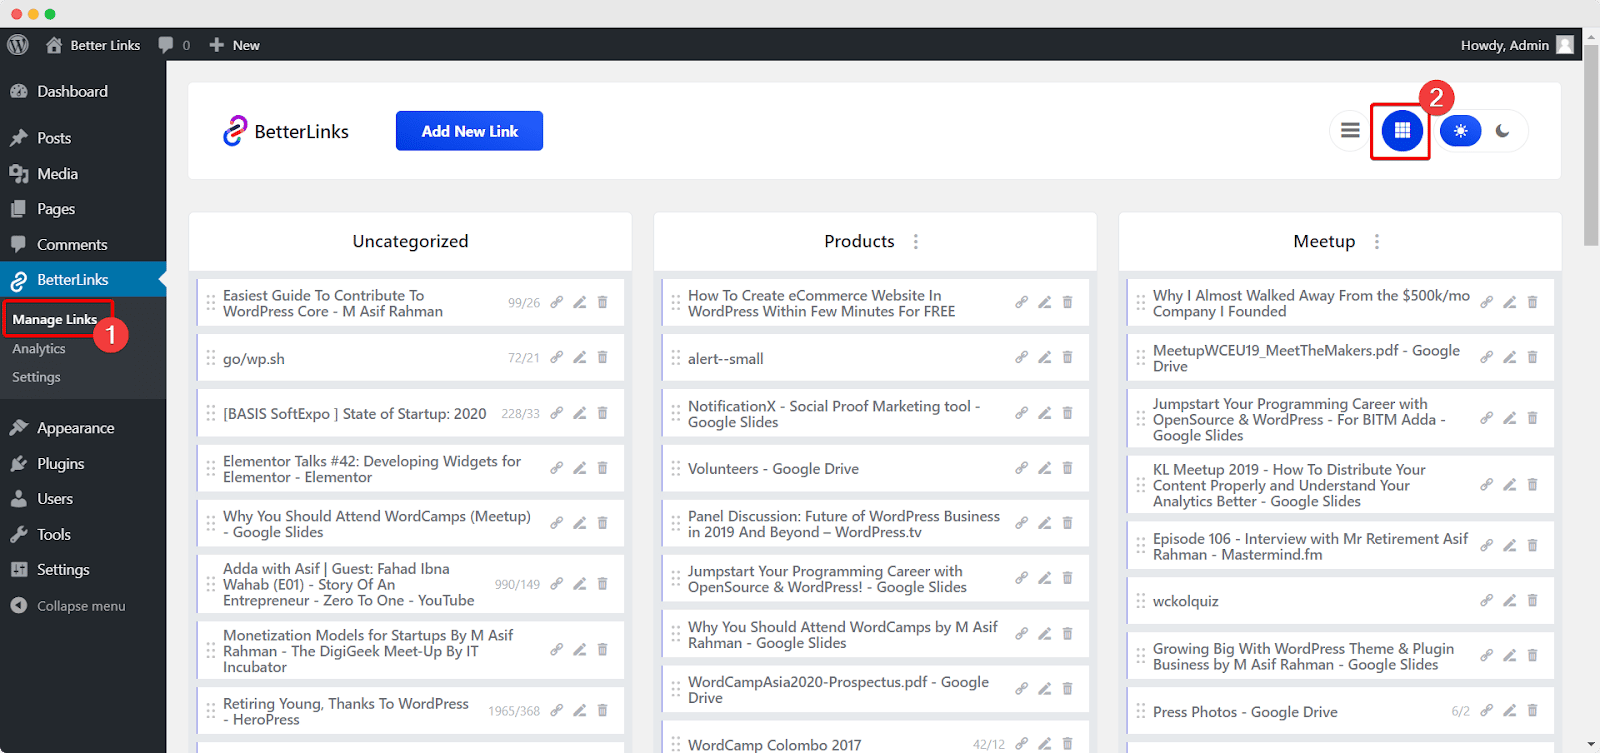Click the 72/21 click count
1600x753 pixels.
click(x=523, y=358)
